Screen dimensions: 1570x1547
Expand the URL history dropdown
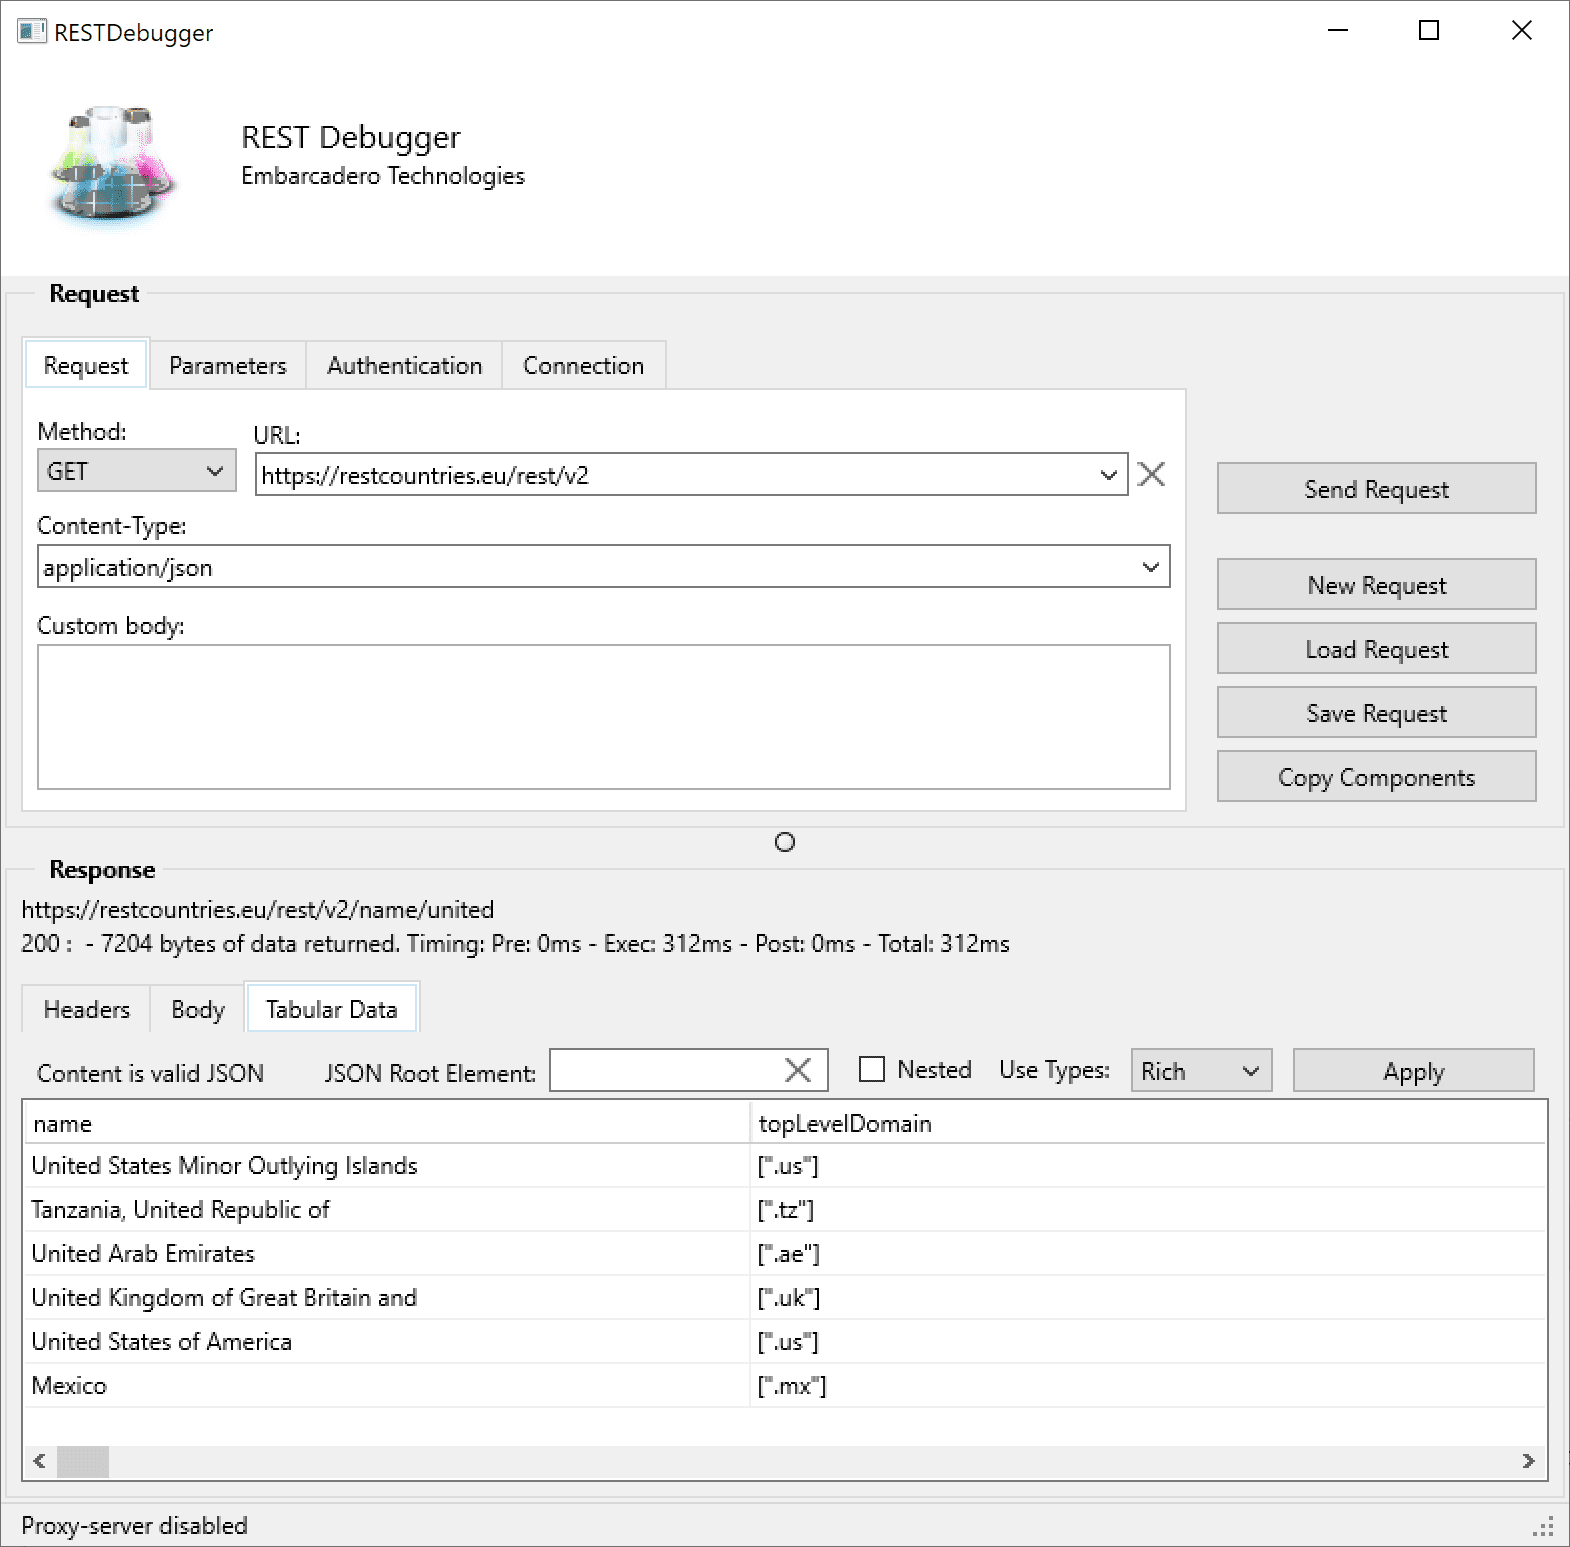tap(1108, 475)
